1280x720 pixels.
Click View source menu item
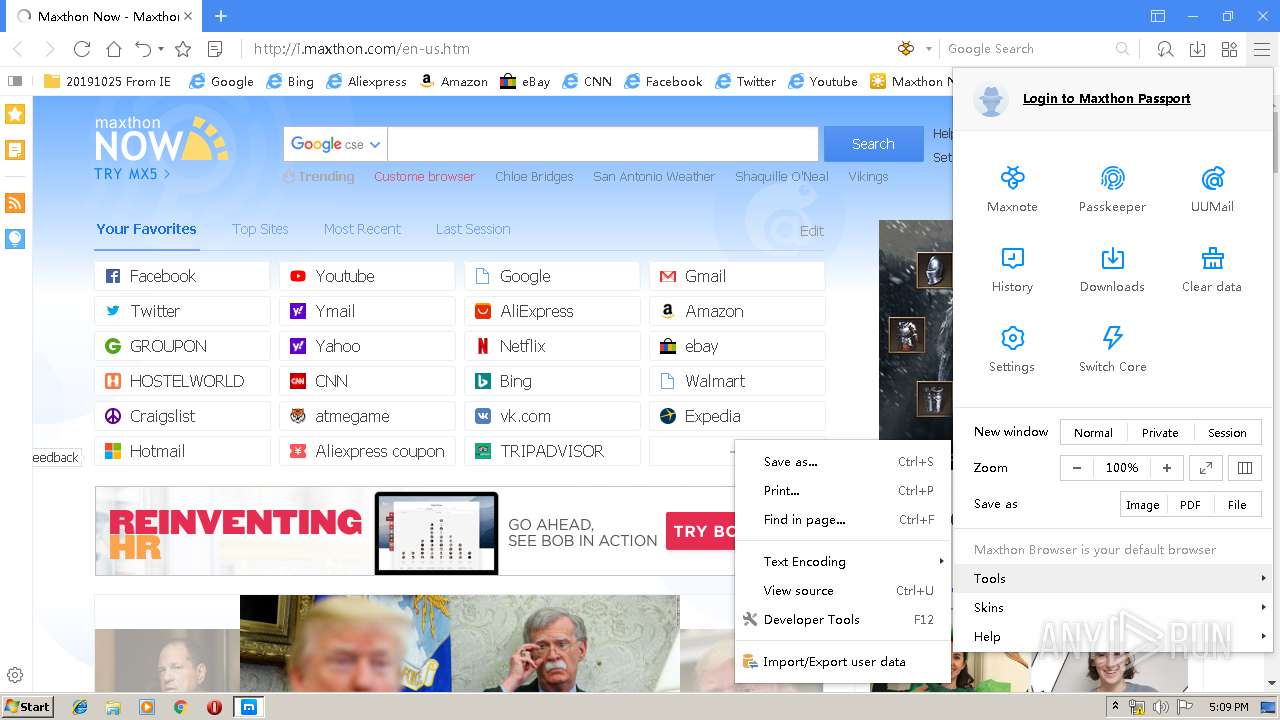842,590
